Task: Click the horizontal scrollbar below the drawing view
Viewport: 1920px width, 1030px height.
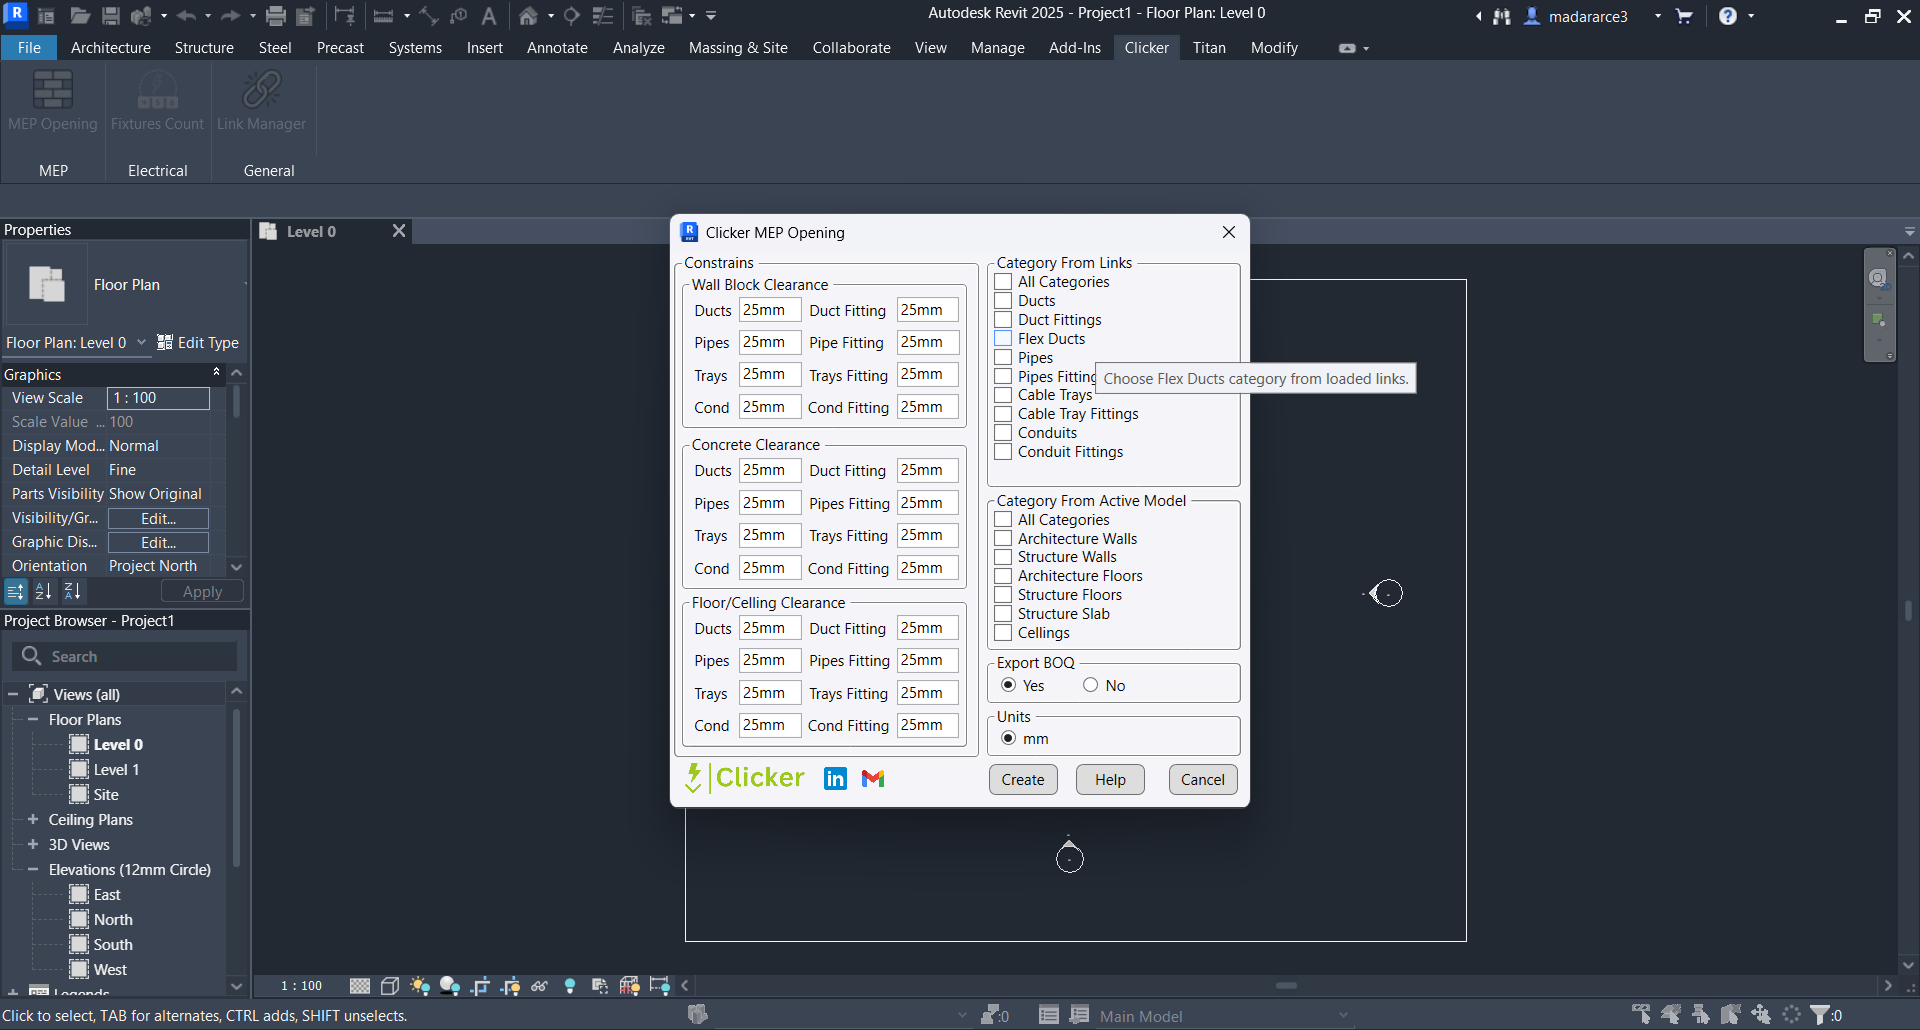Action: point(1286,986)
